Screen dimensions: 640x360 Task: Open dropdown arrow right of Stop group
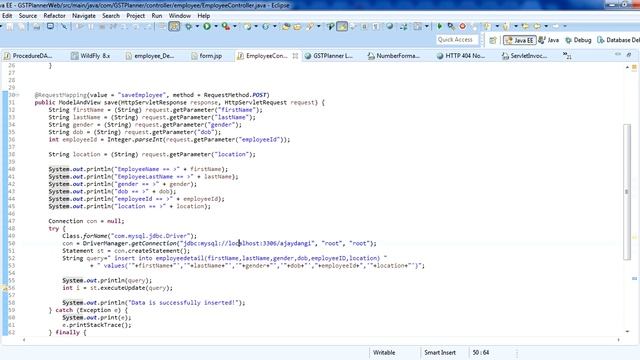coord(497,26)
